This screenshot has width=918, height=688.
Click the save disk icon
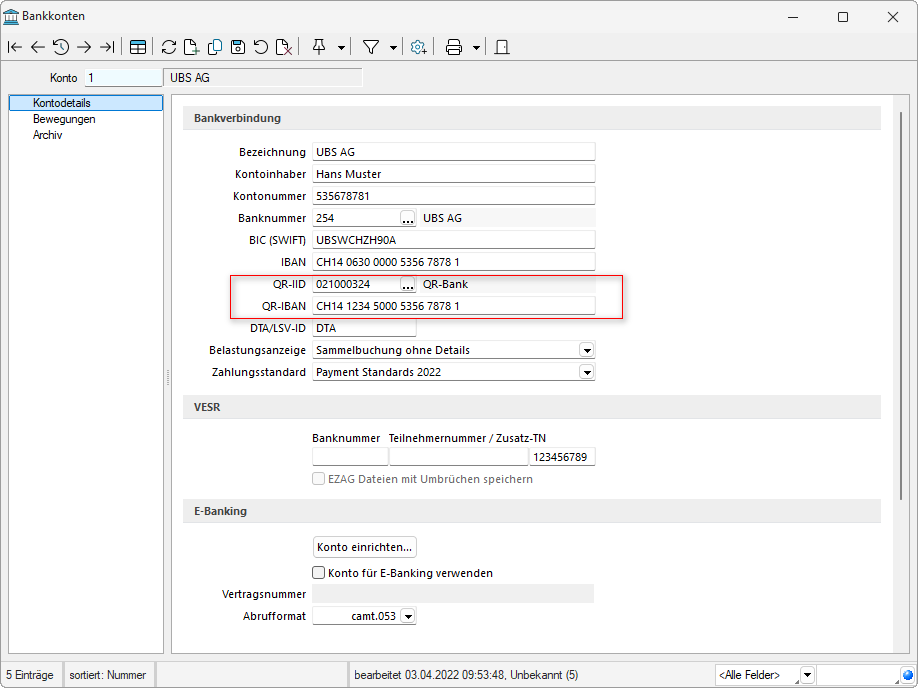click(x=238, y=47)
